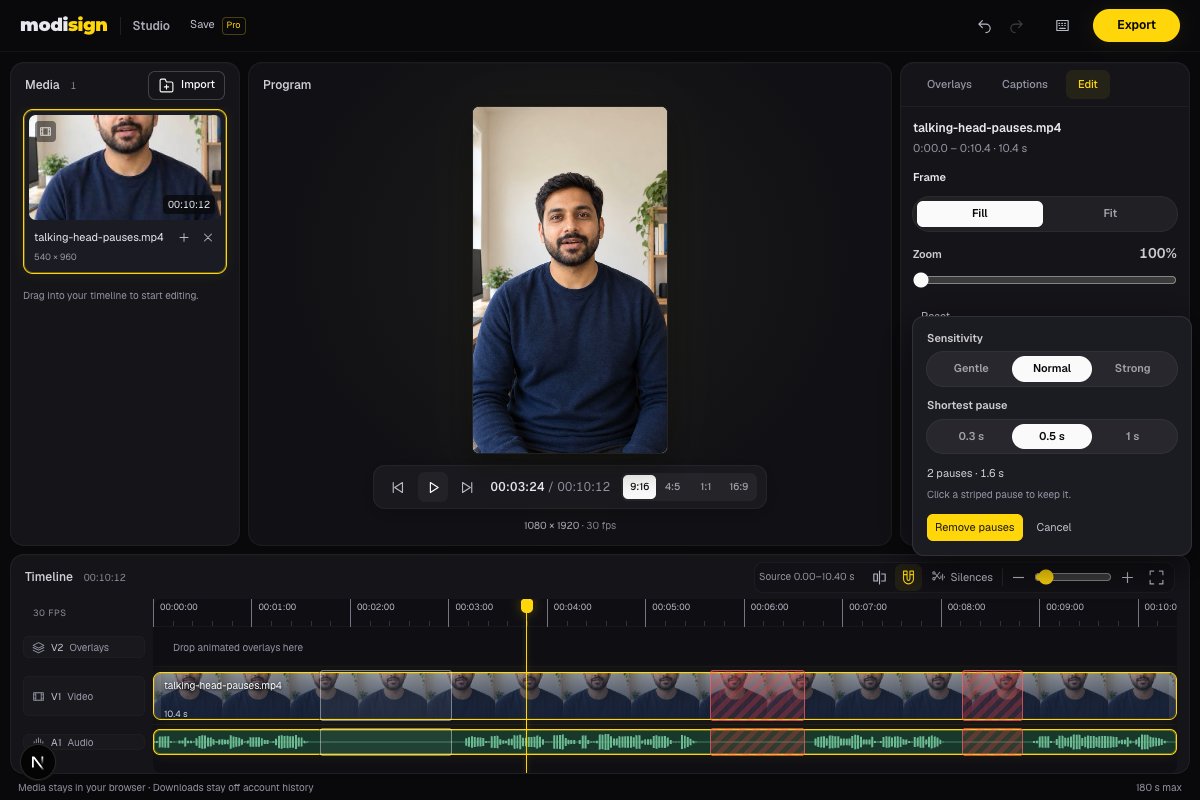Screen dimensions: 1200x800
Task: Select the 16:9 aspect ratio
Action: pos(738,487)
